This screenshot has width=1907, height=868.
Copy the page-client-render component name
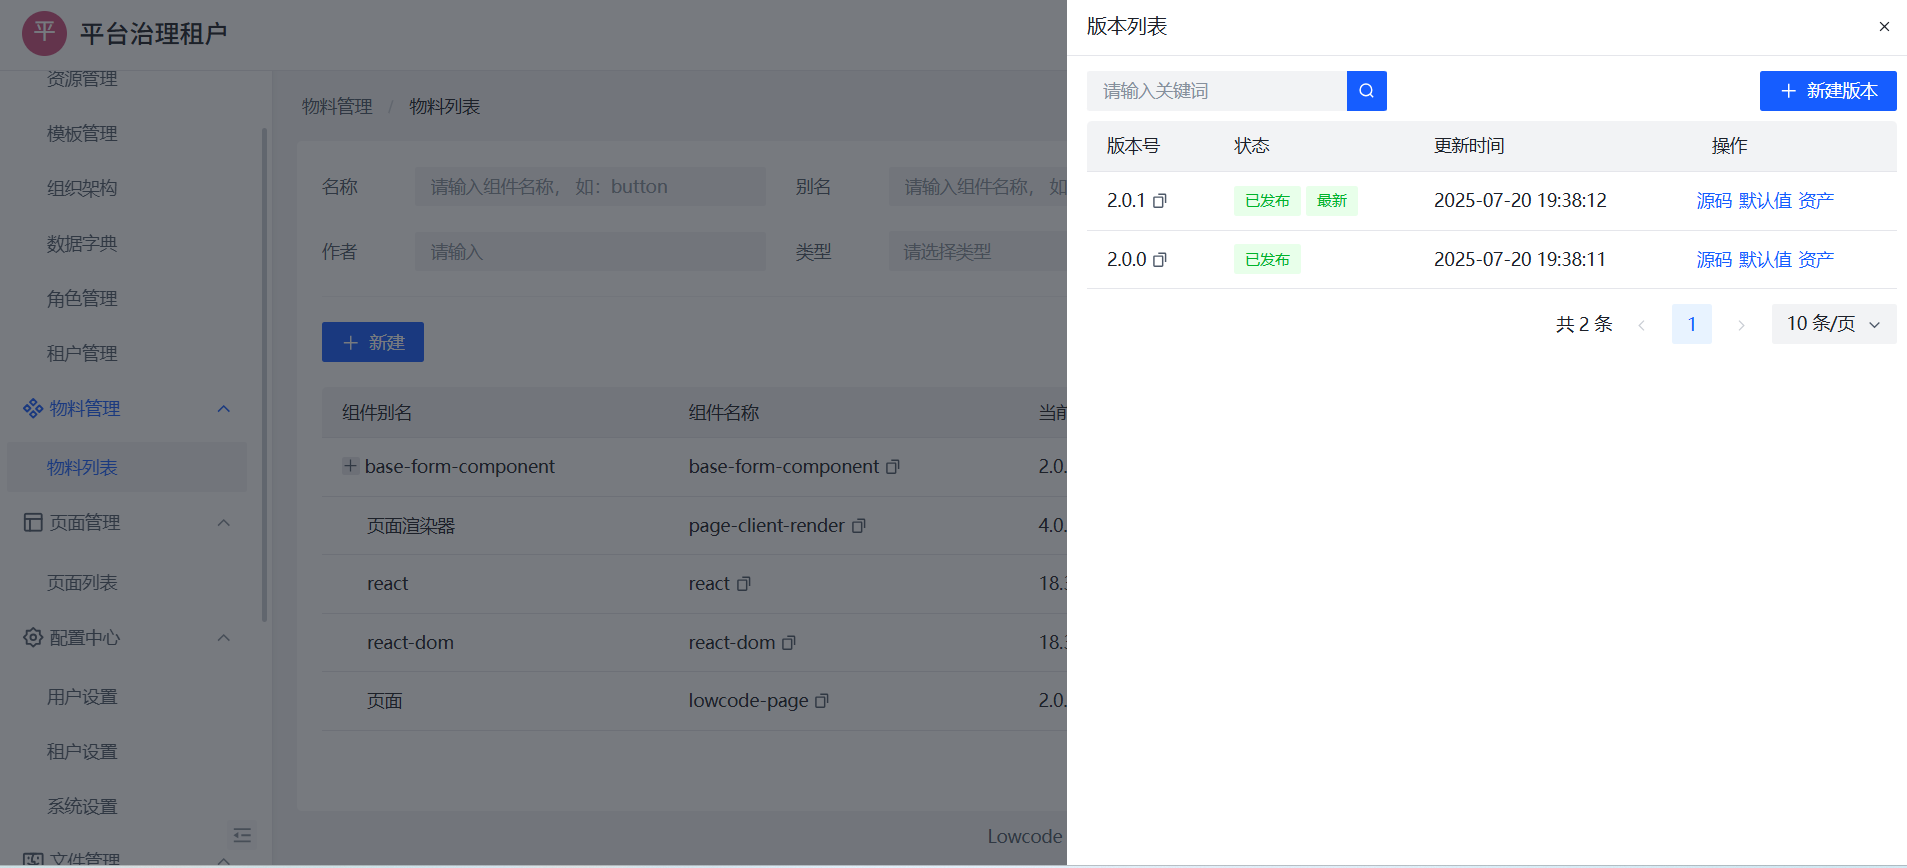click(858, 526)
